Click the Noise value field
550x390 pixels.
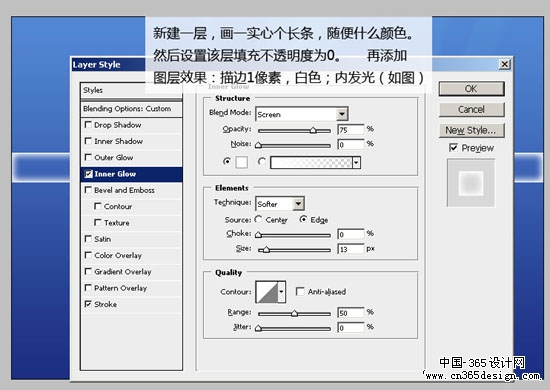click(351, 144)
